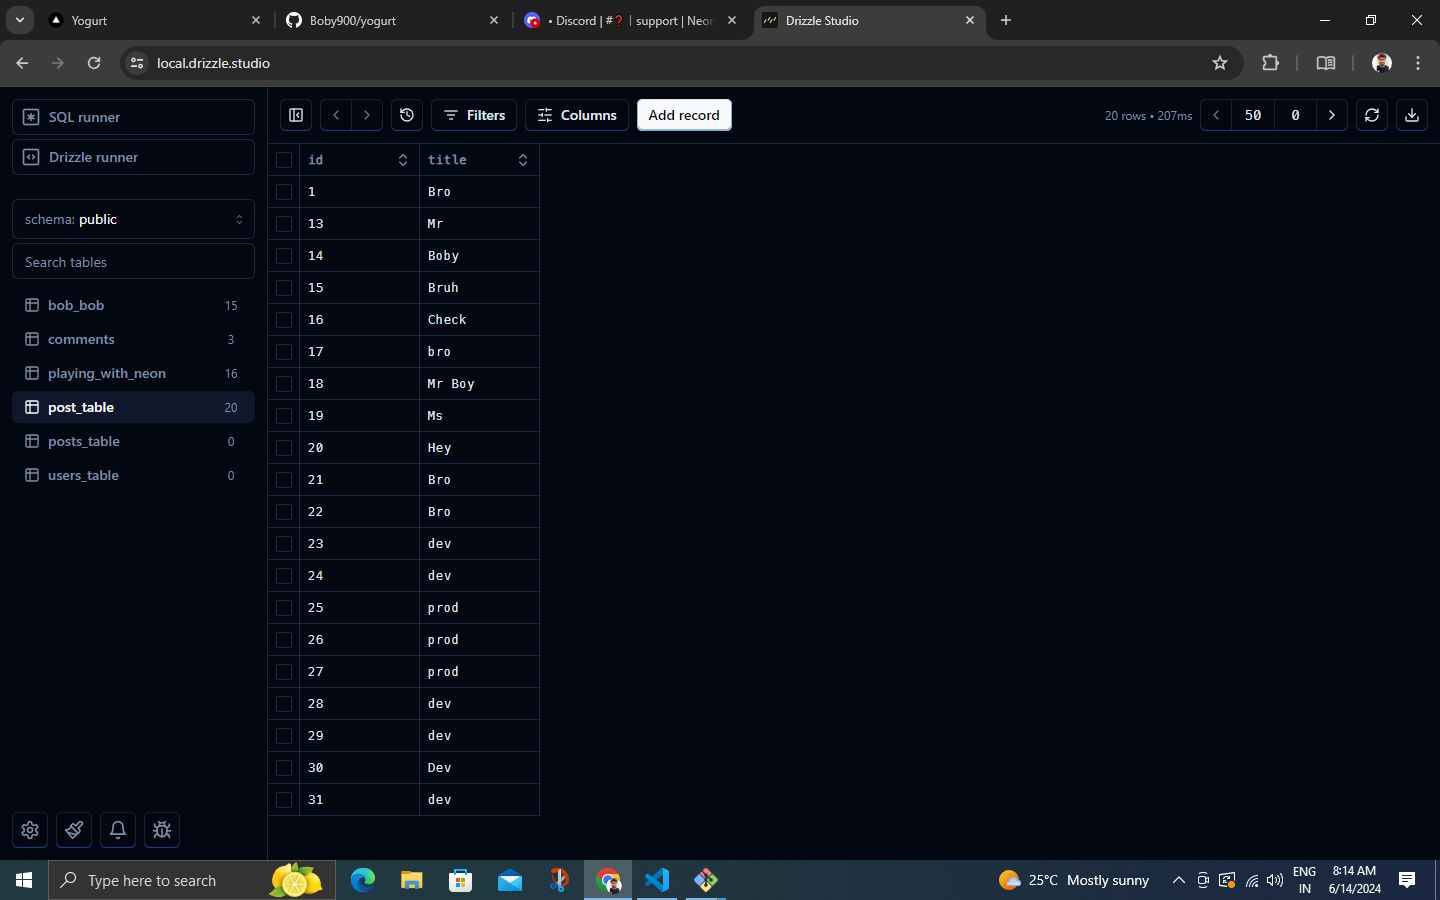The height and width of the screenshot is (900, 1440).
Task: Click the Add record button
Action: click(684, 115)
